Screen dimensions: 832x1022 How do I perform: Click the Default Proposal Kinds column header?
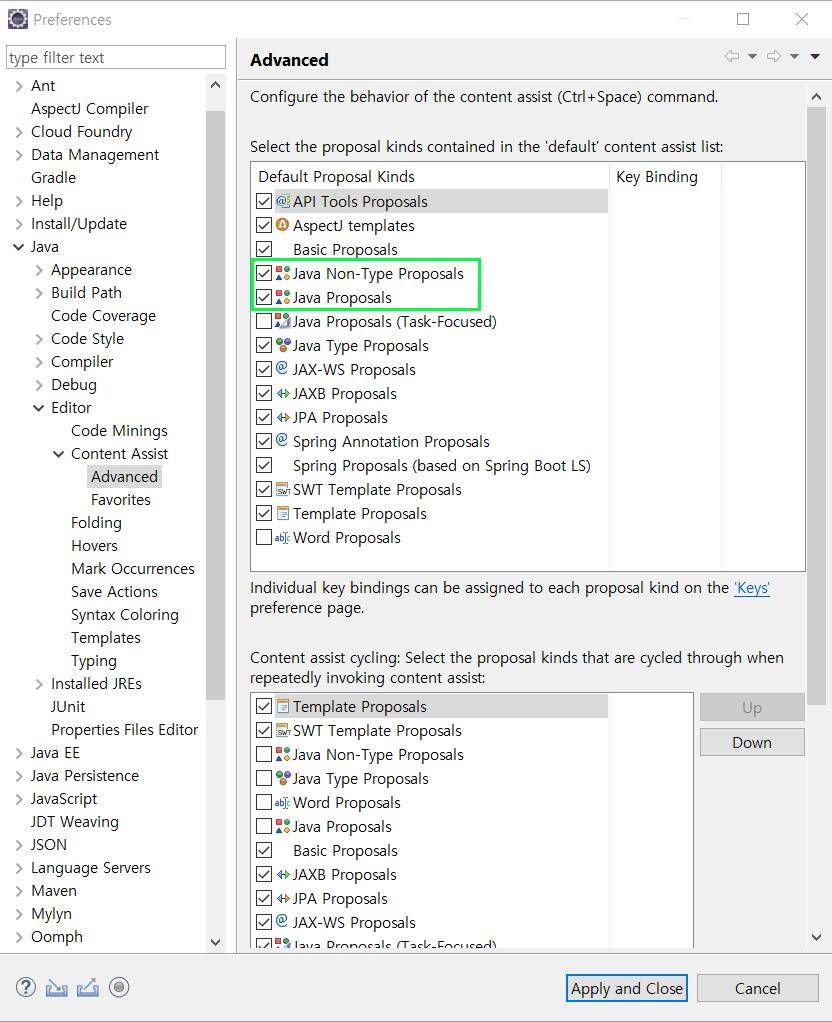click(430, 177)
